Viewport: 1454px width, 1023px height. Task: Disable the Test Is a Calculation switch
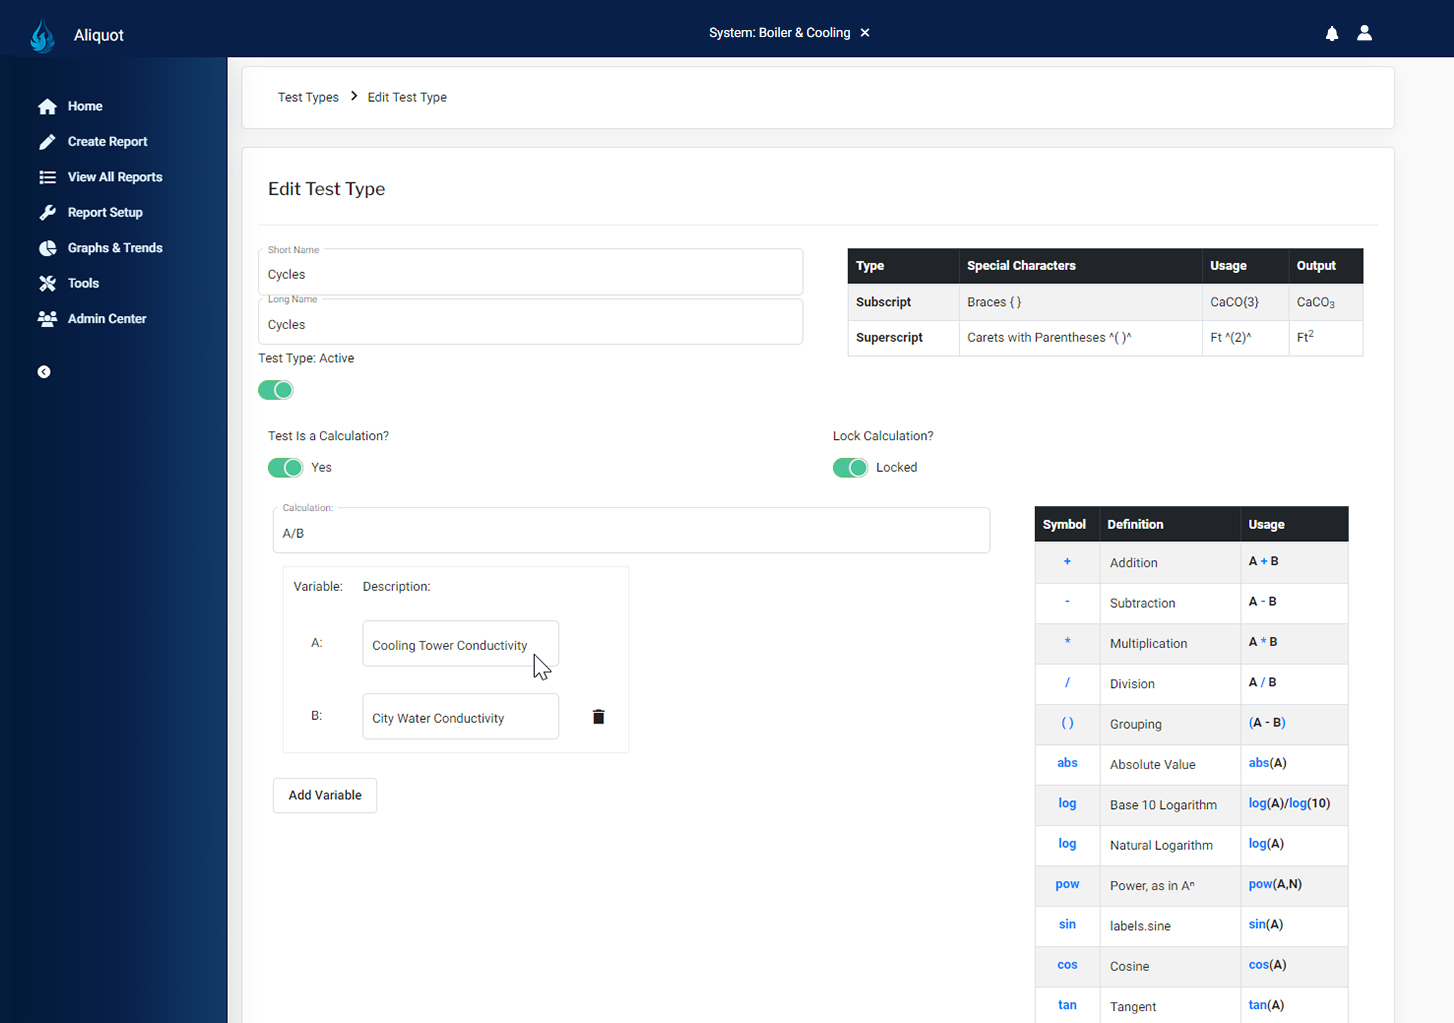pyautogui.click(x=285, y=467)
